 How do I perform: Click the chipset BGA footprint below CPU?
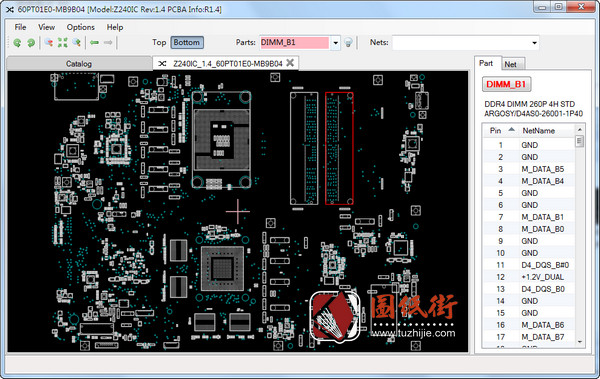tap(222, 268)
